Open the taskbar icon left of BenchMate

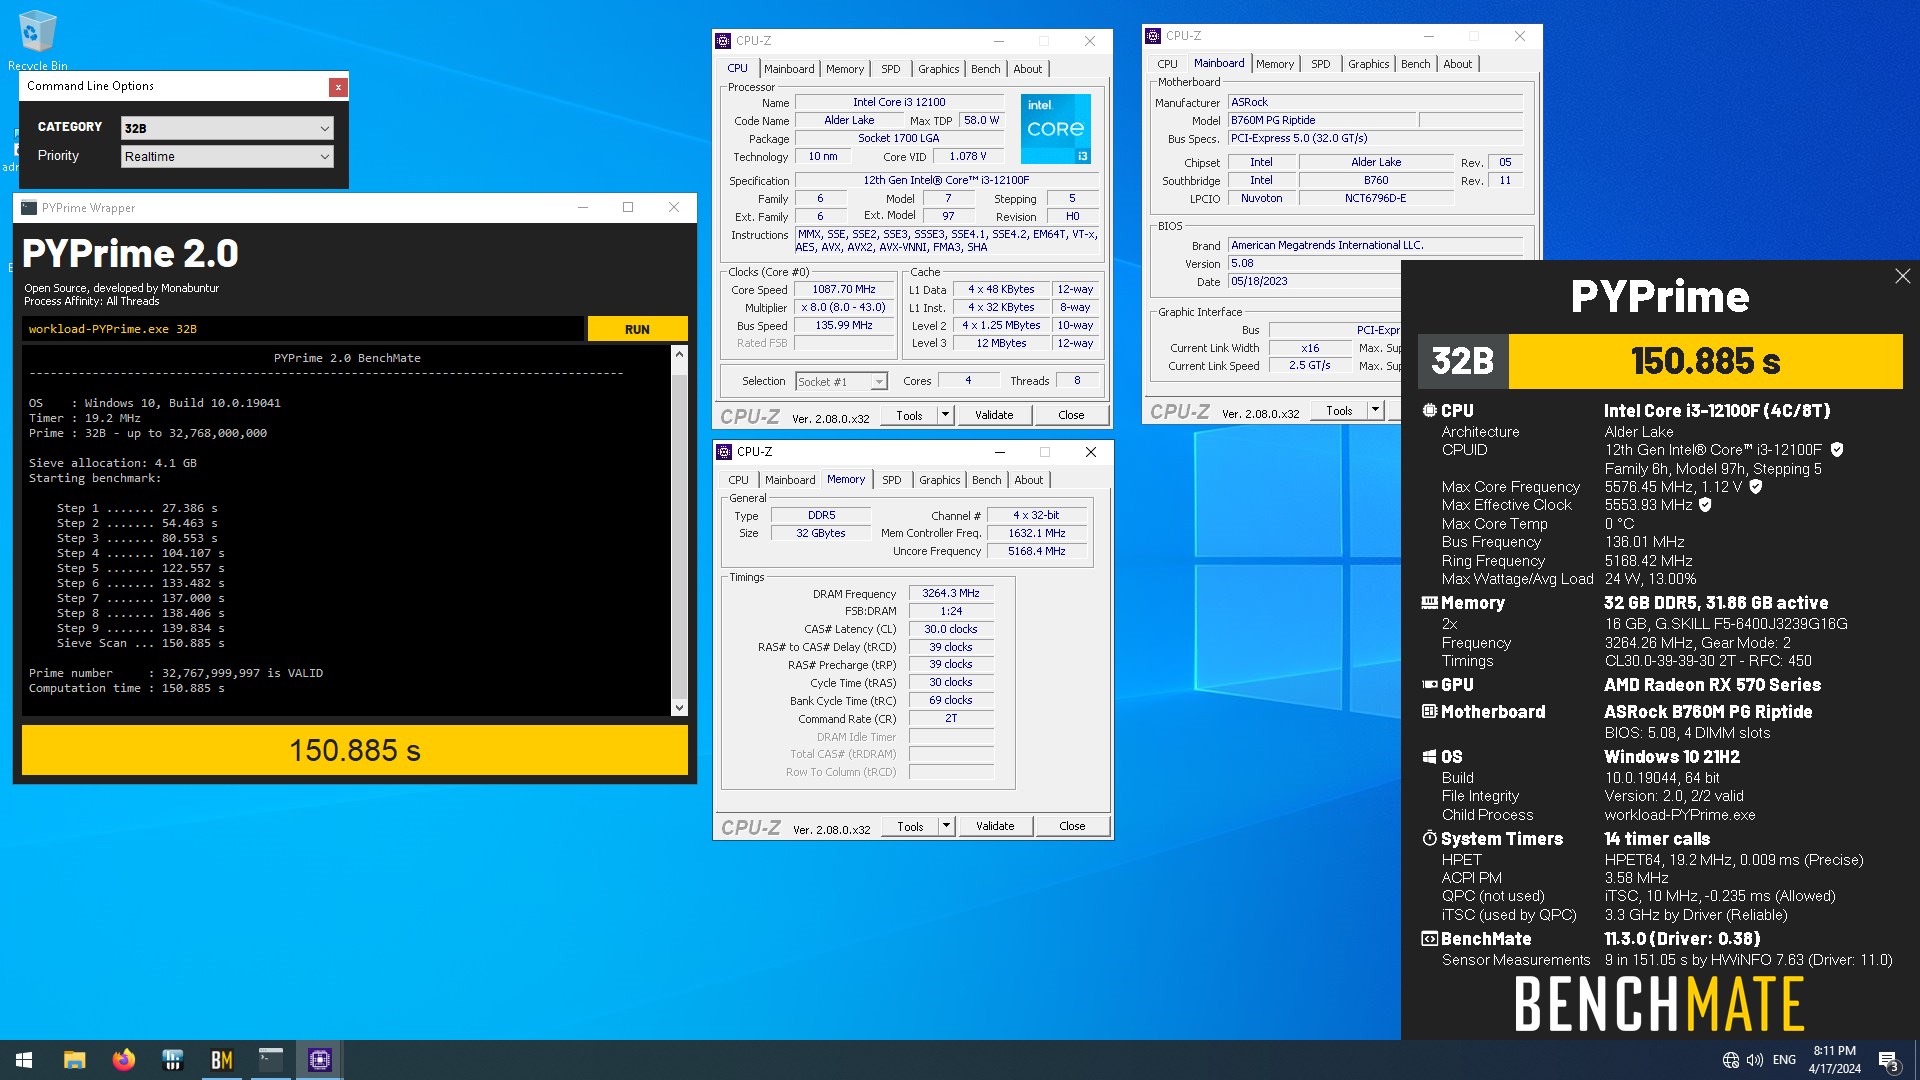pyautogui.click(x=172, y=1060)
